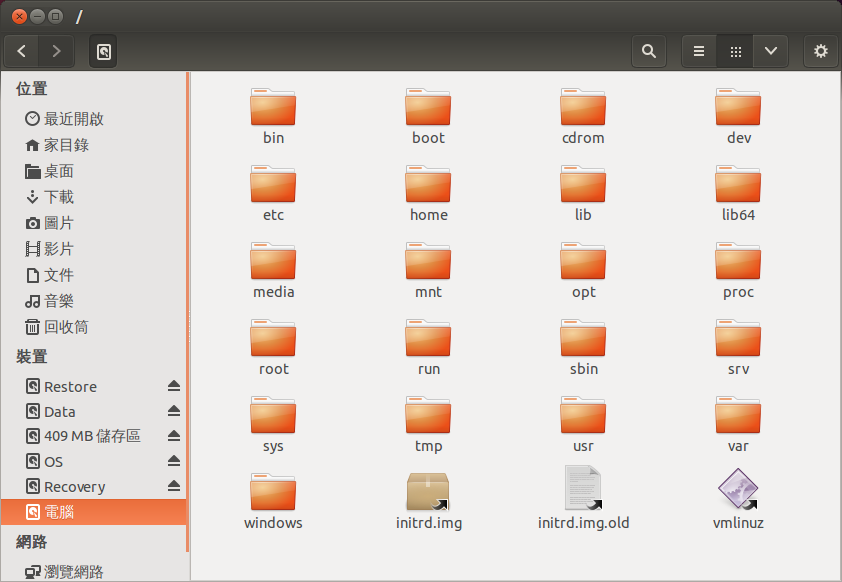Open 影片 videos location
Screen dimensions: 842x582
point(93,249)
